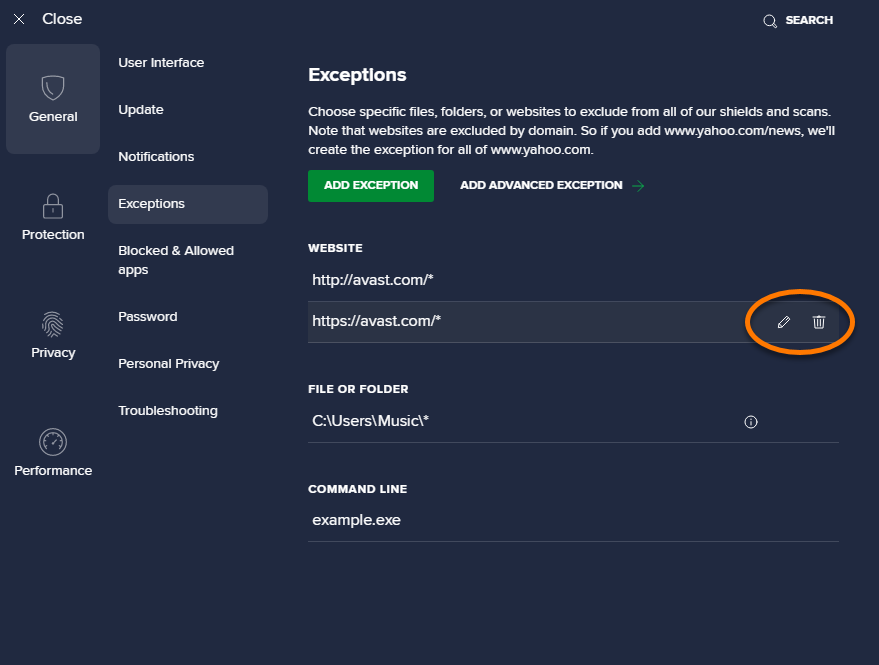Open the Performance gauge section
Image resolution: width=879 pixels, height=665 pixels.
53,453
